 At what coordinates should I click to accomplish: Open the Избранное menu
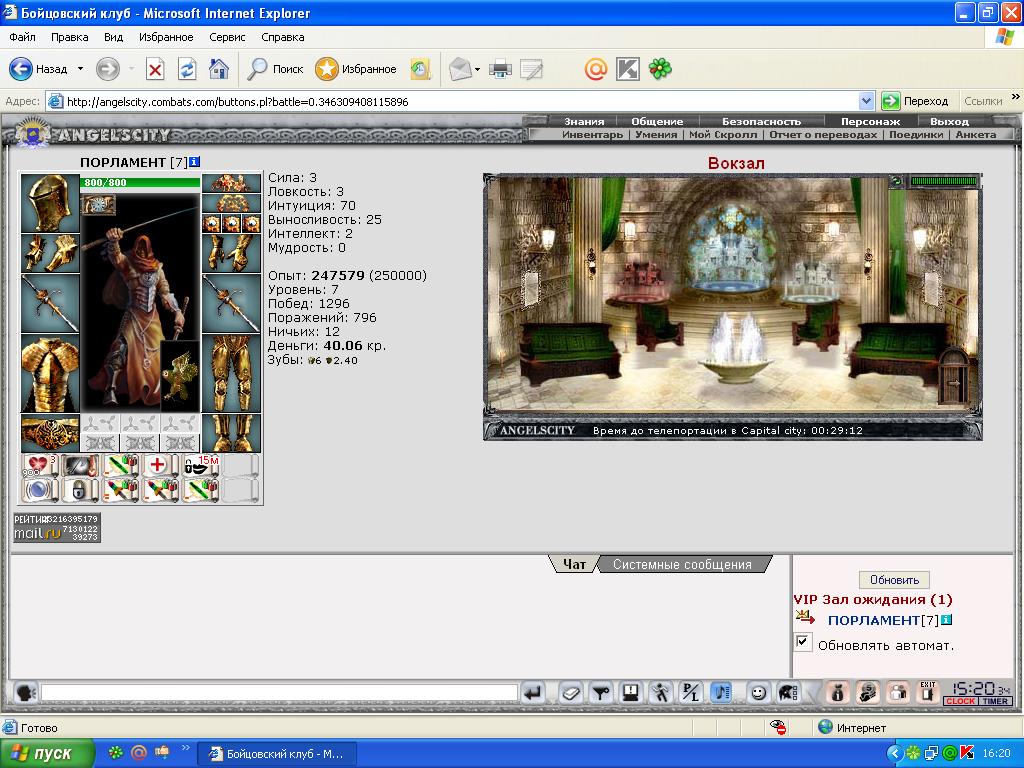coord(166,37)
